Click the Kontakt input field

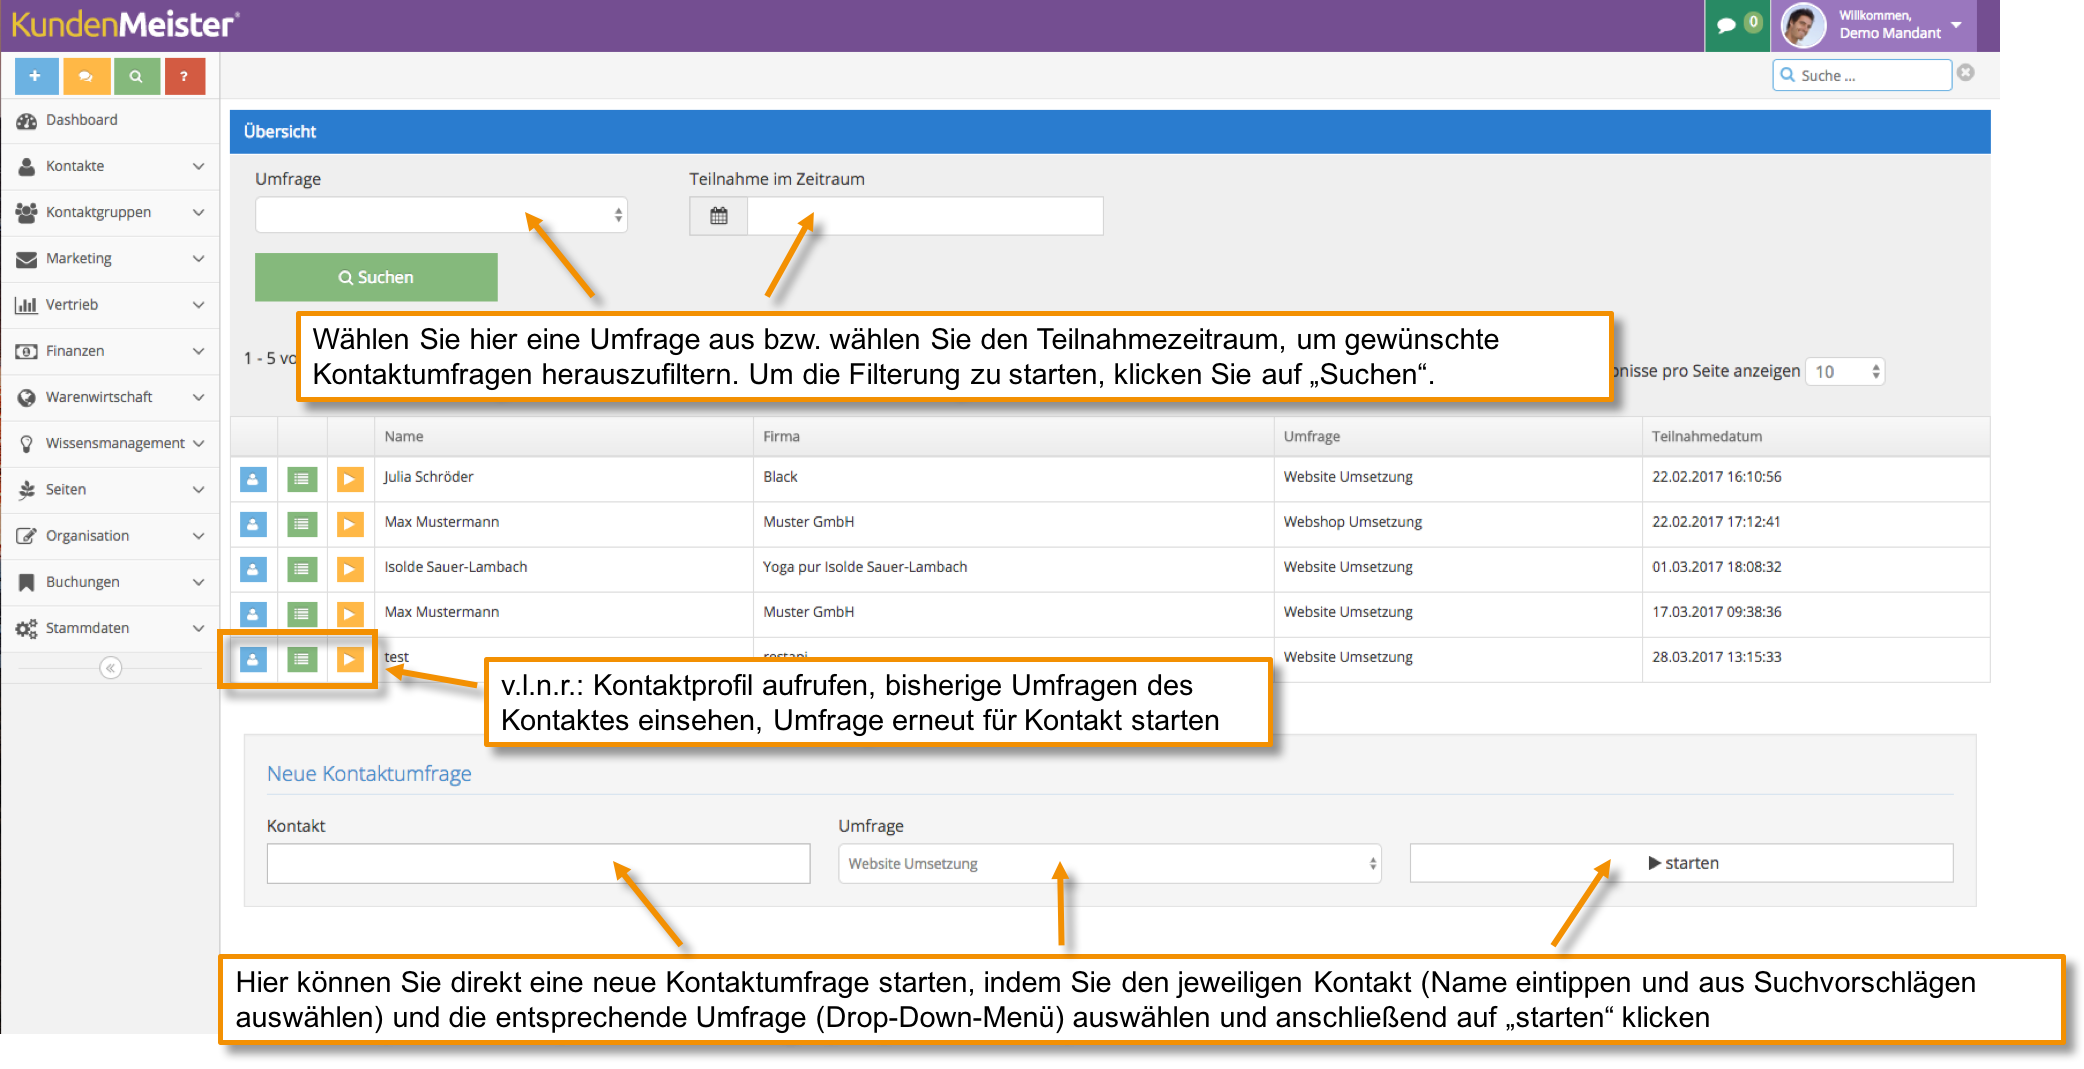click(x=538, y=863)
